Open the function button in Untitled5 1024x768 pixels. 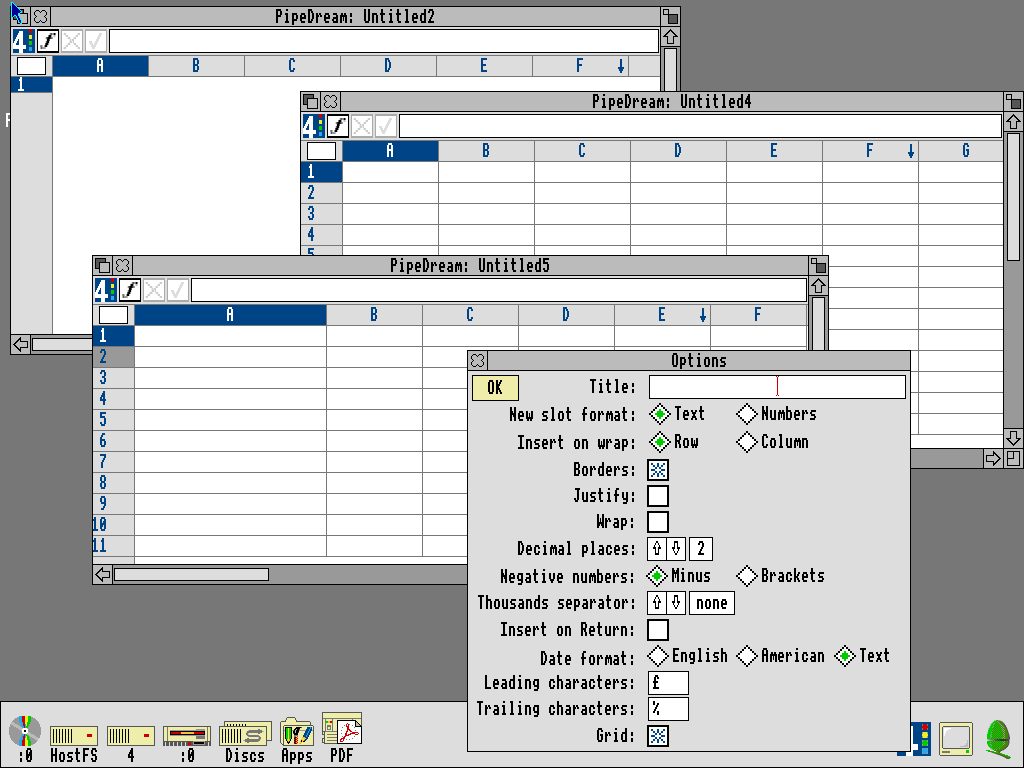130,290
